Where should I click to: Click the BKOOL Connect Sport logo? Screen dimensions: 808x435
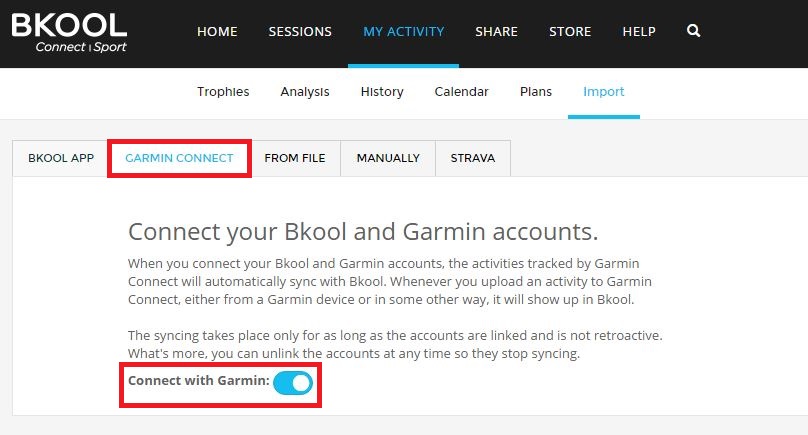[69, 33]
